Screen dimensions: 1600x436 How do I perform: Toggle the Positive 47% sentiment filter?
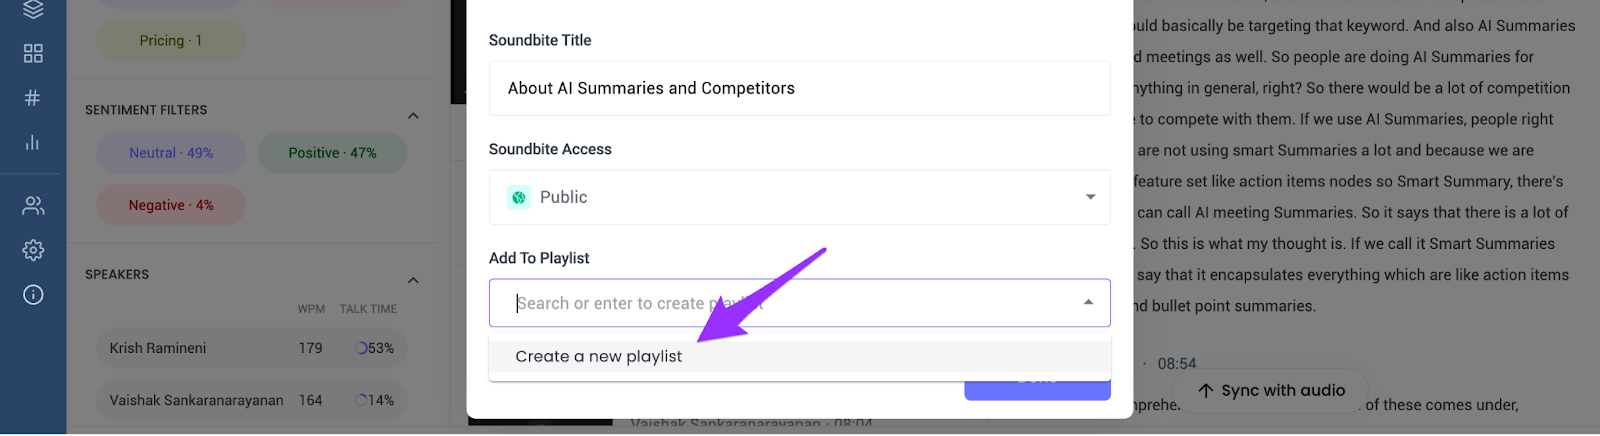click(332, 153)
